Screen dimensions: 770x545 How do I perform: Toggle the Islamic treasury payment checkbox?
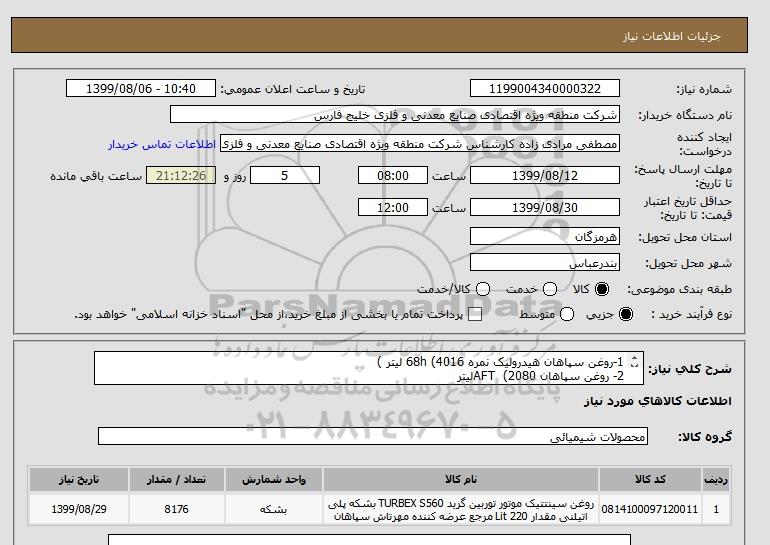coord(475,314)
